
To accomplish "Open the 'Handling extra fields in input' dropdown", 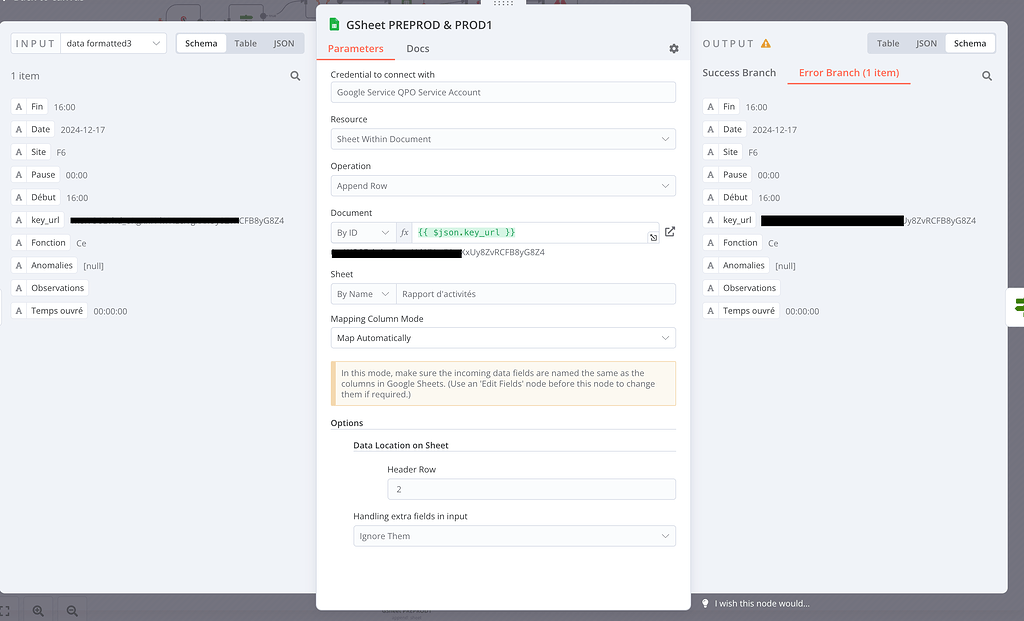I will pyautogui.click(x=514, y=536).
